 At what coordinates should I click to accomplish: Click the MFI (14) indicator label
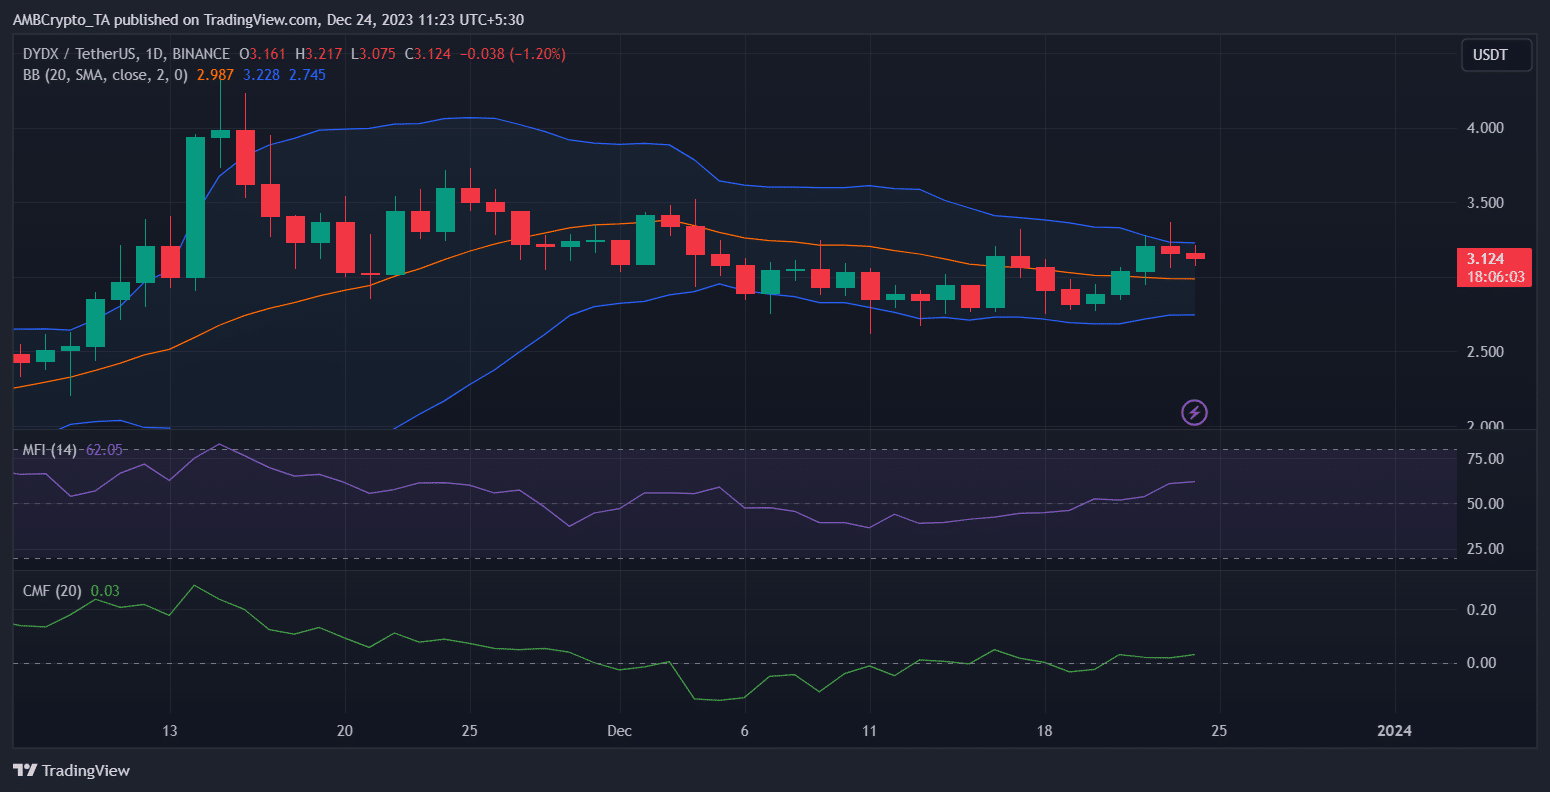[x=51, y=450]
